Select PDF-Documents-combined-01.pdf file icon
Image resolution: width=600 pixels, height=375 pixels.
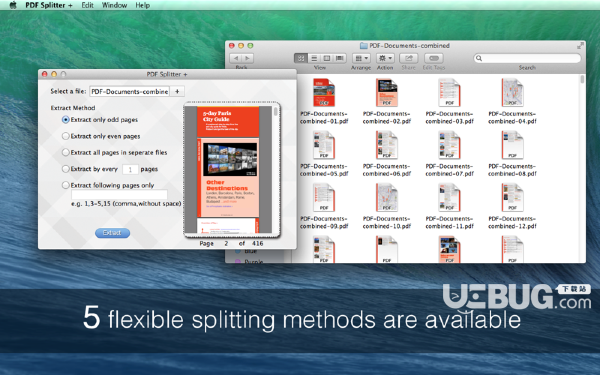coord(324,93)
